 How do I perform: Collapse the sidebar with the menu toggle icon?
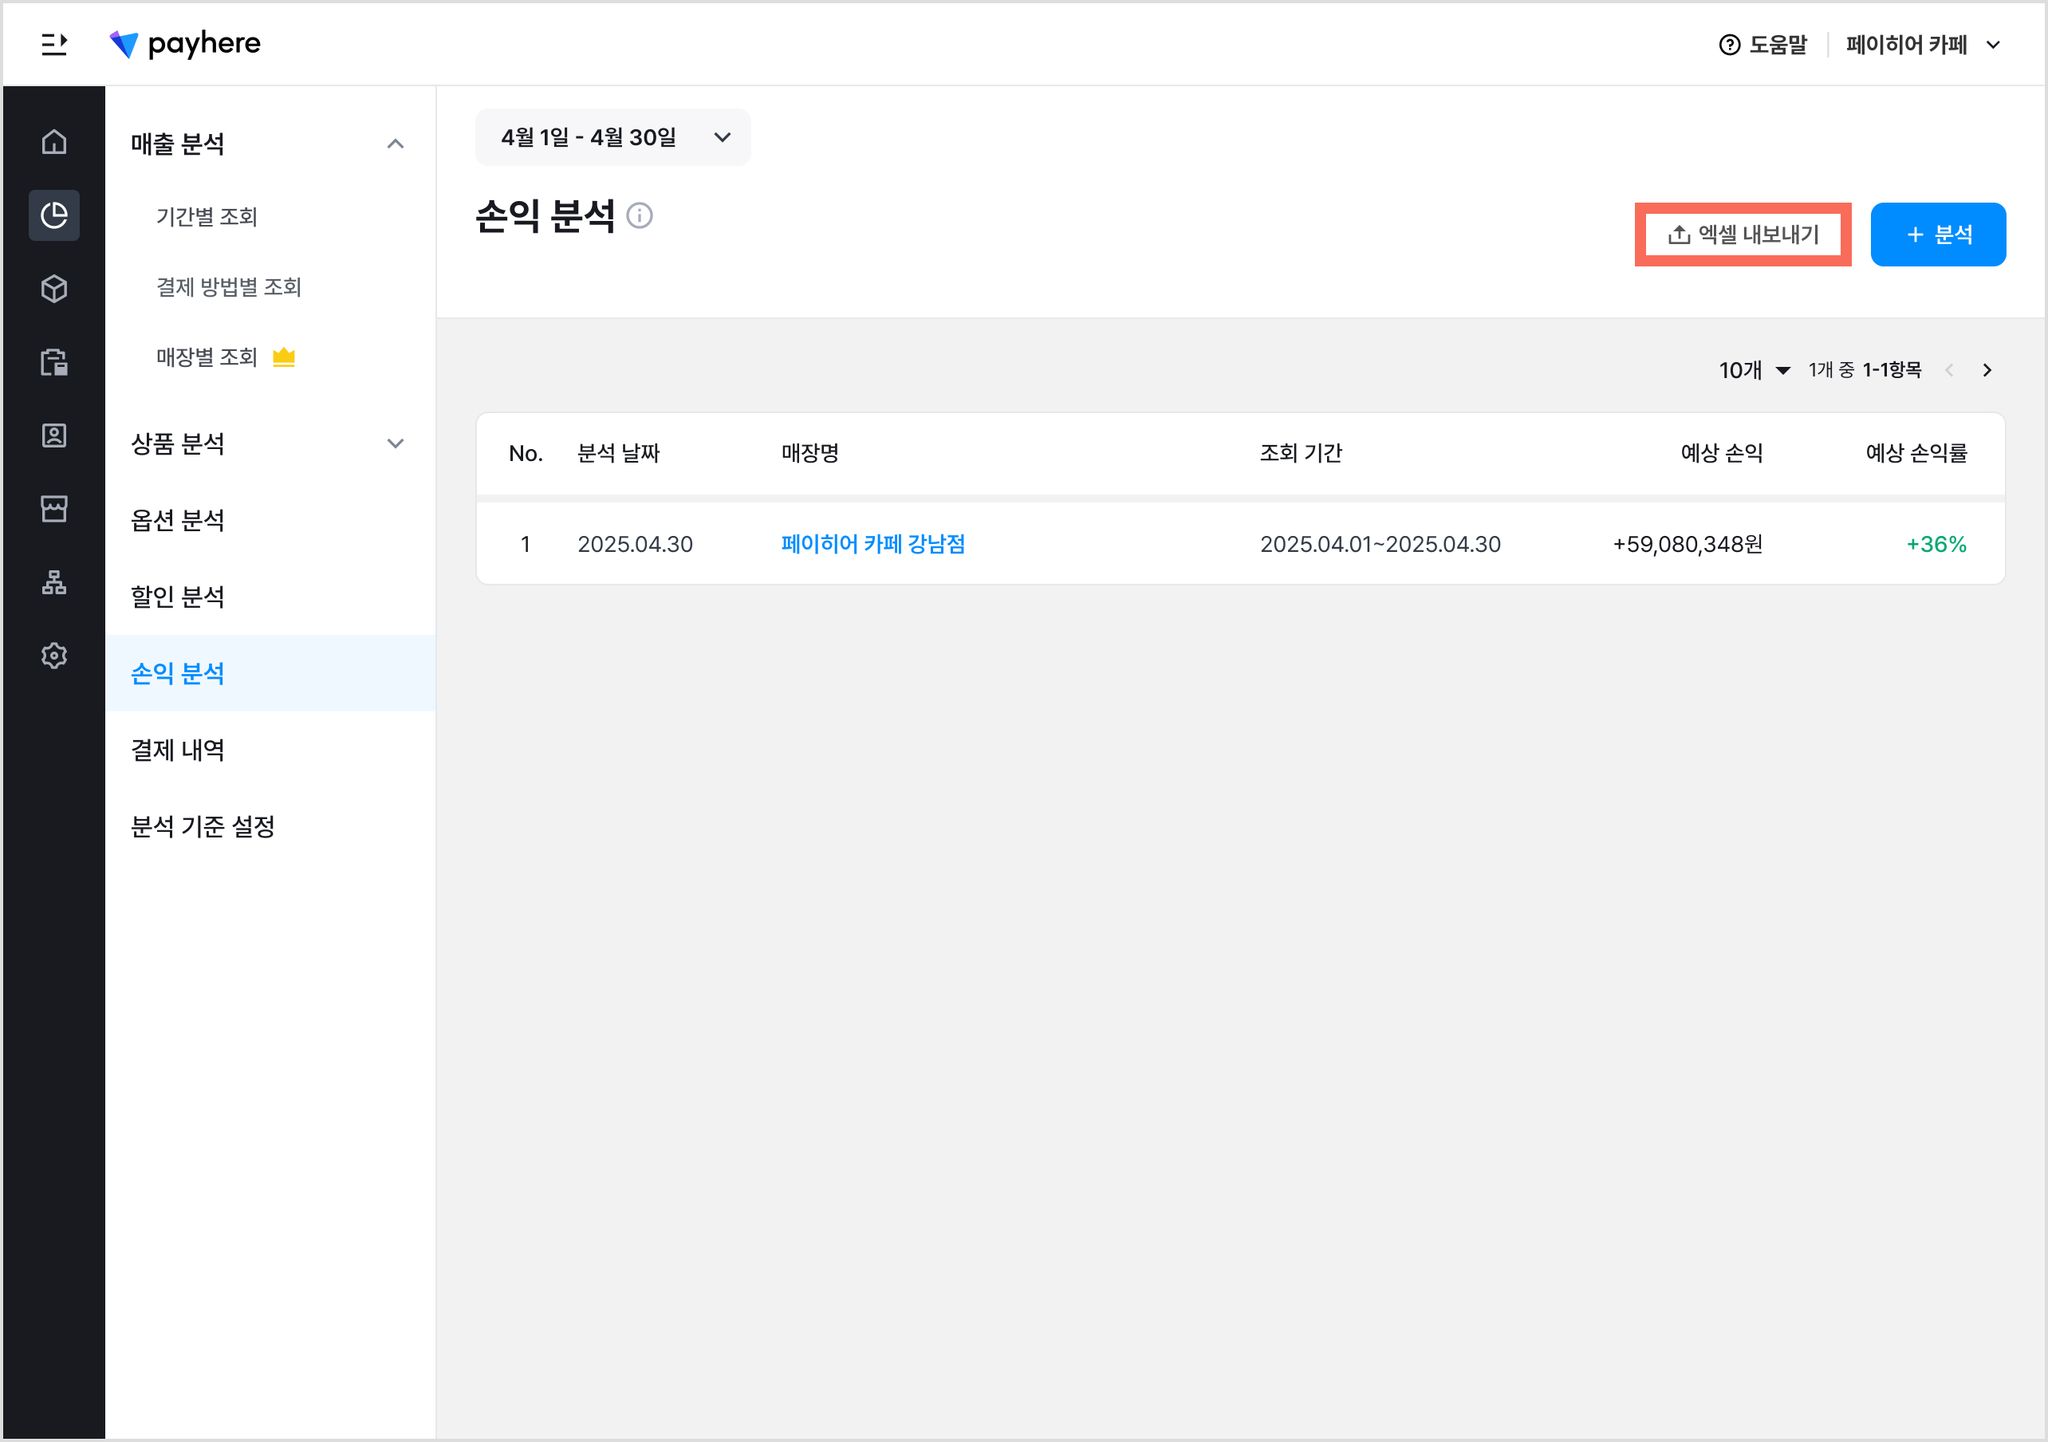(x=54, y=44)
